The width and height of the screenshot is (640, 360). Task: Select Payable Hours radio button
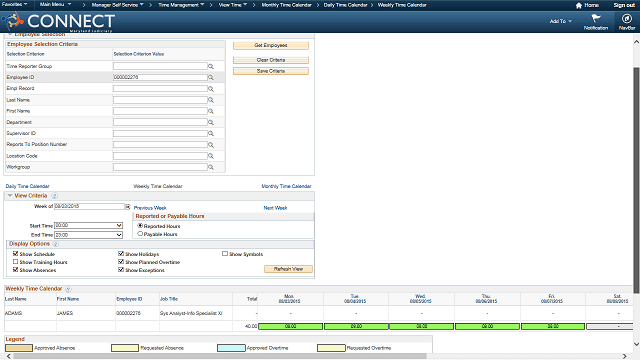tap(140, 234)
